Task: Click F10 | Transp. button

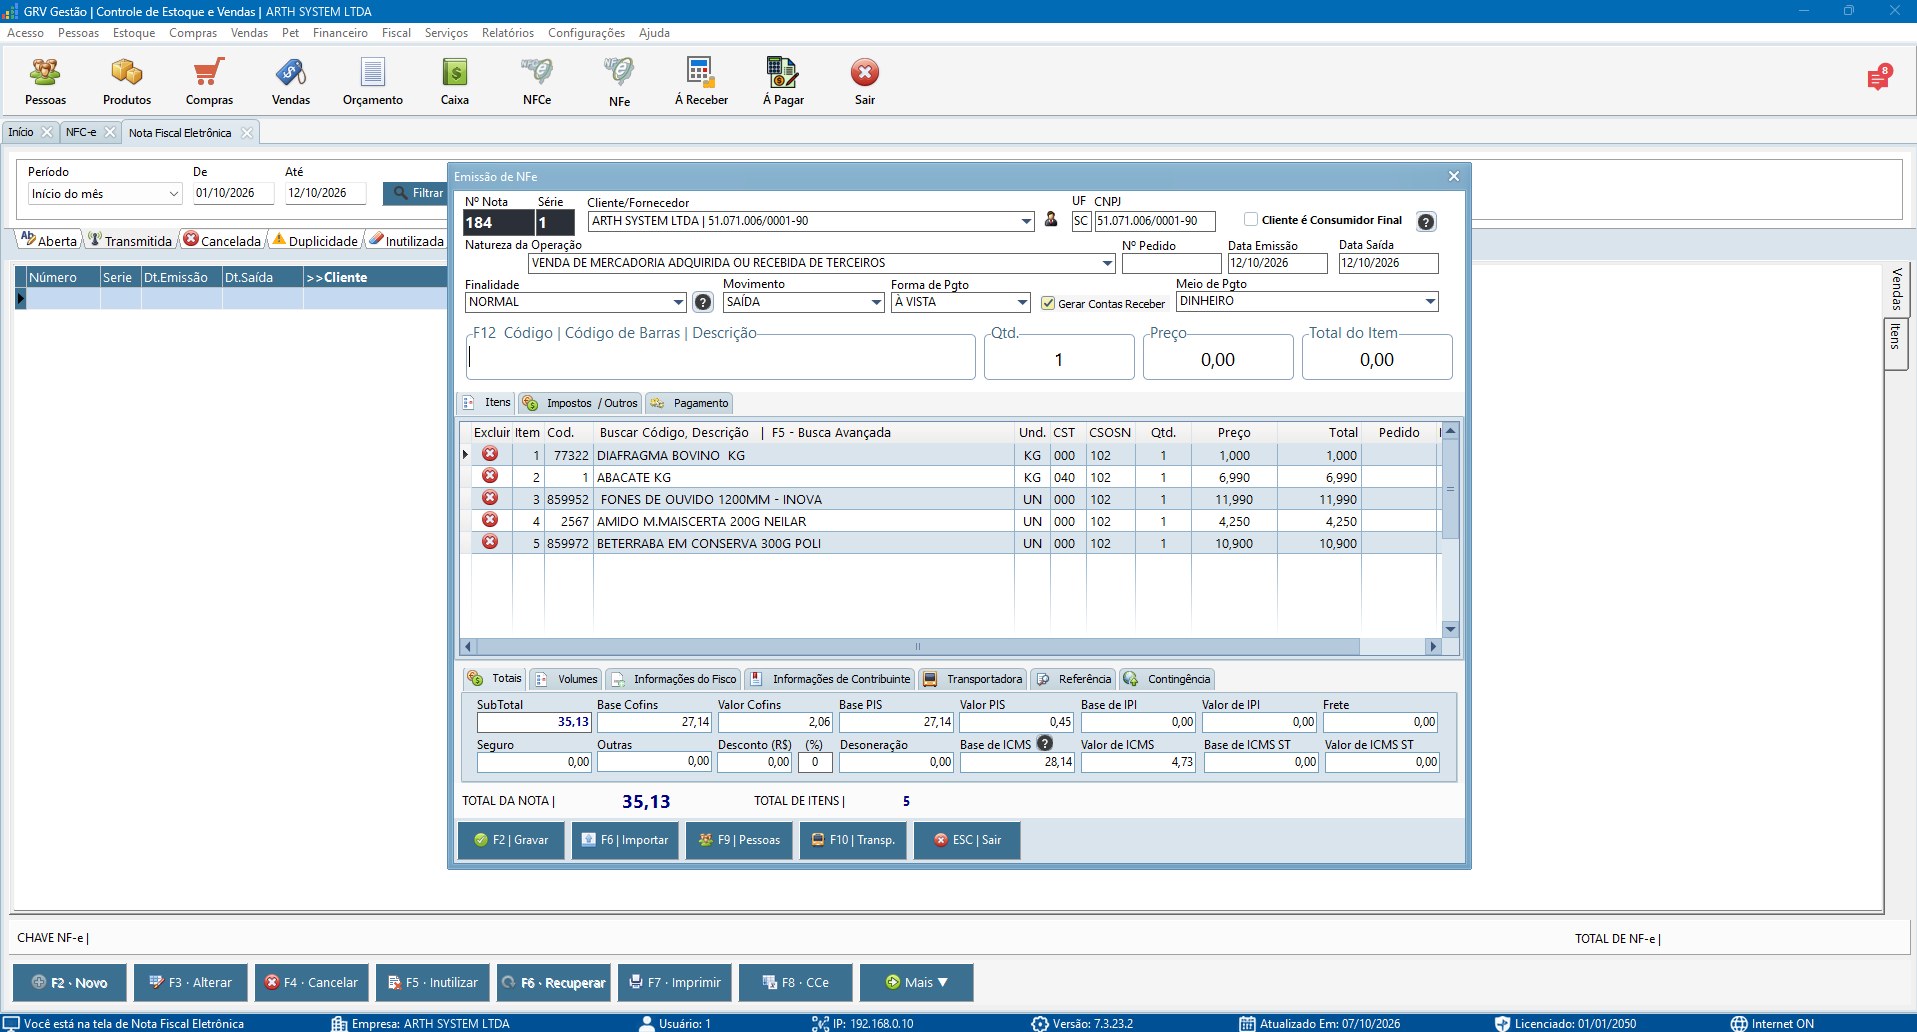Action: click(x=853, y=840)
